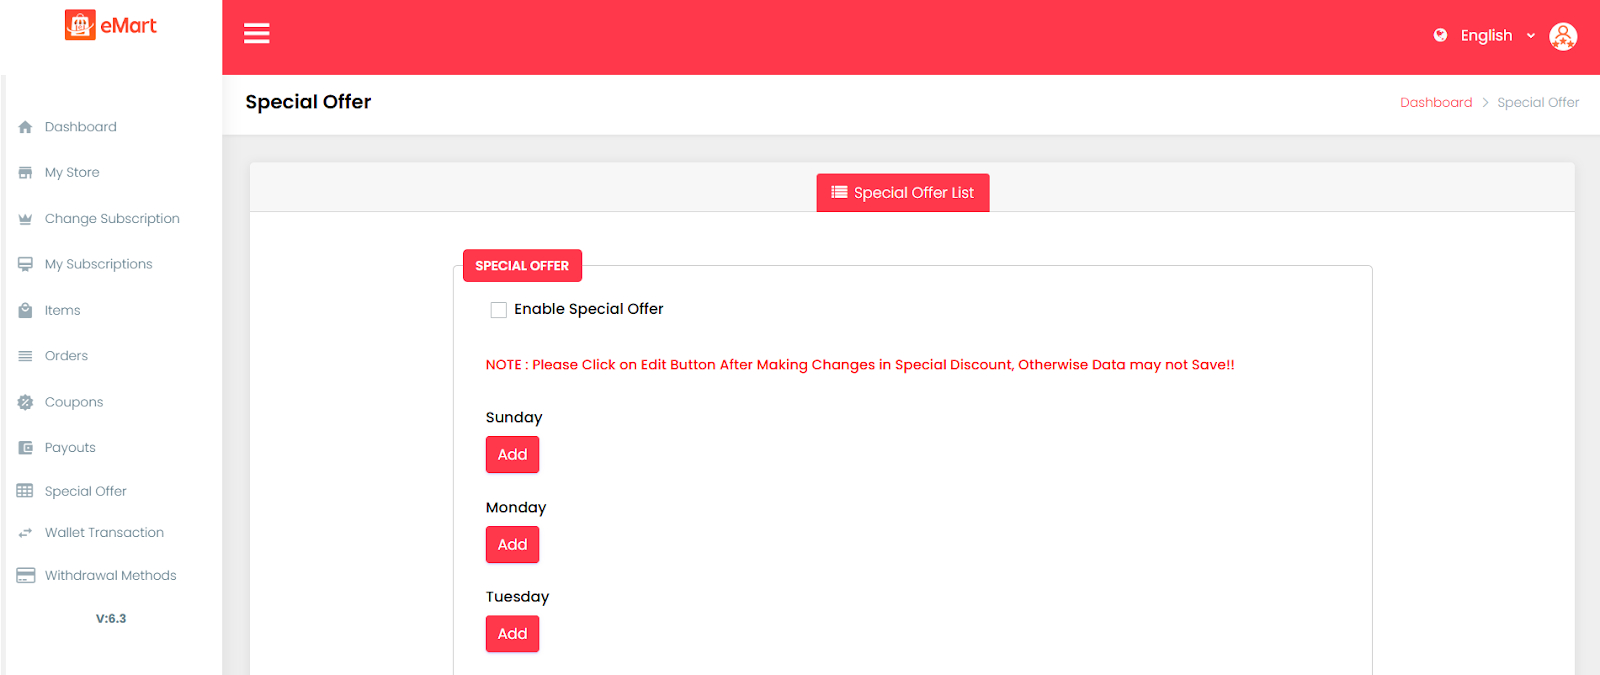Click the Coupons badge icon
This screenshot has height=675, width=1600.
pos(25,402)
